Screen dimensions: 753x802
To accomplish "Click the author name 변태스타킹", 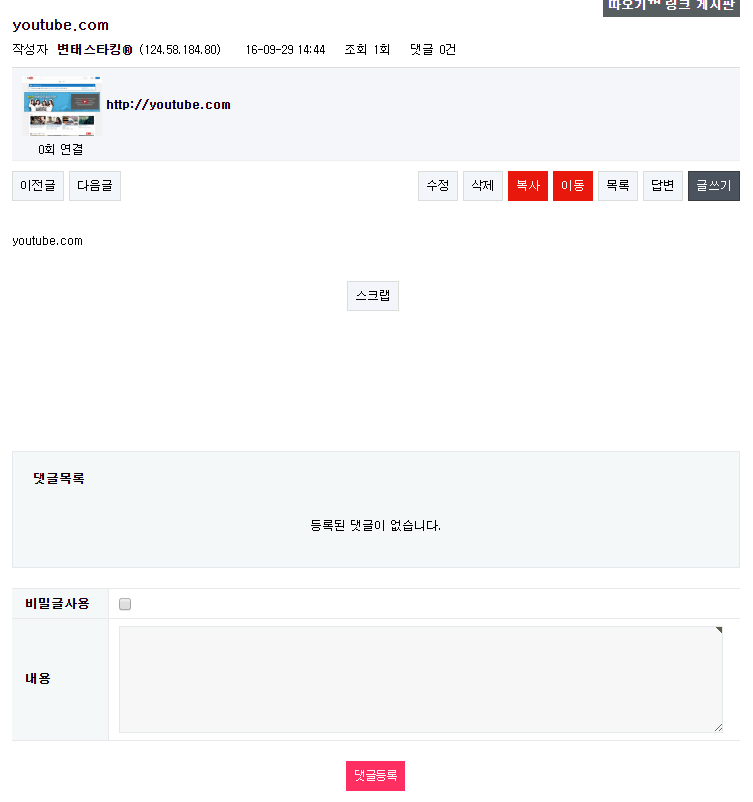I will 95,50.
